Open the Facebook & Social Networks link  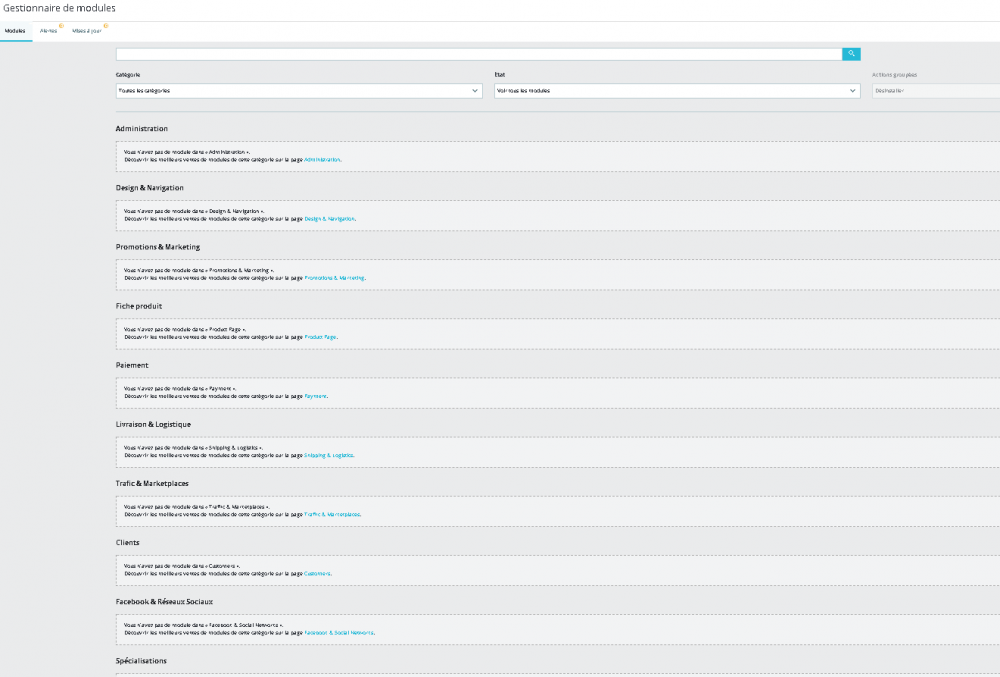[x=339, y=632]
